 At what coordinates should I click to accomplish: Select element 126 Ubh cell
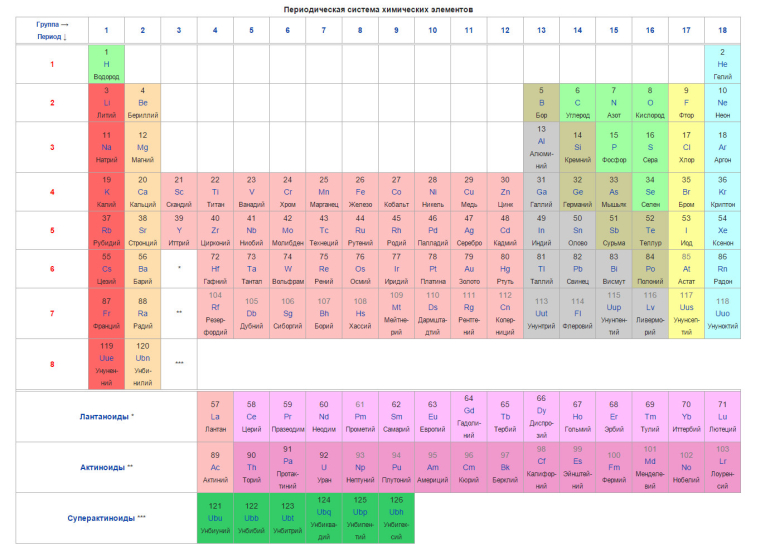[x=396, y=518]
